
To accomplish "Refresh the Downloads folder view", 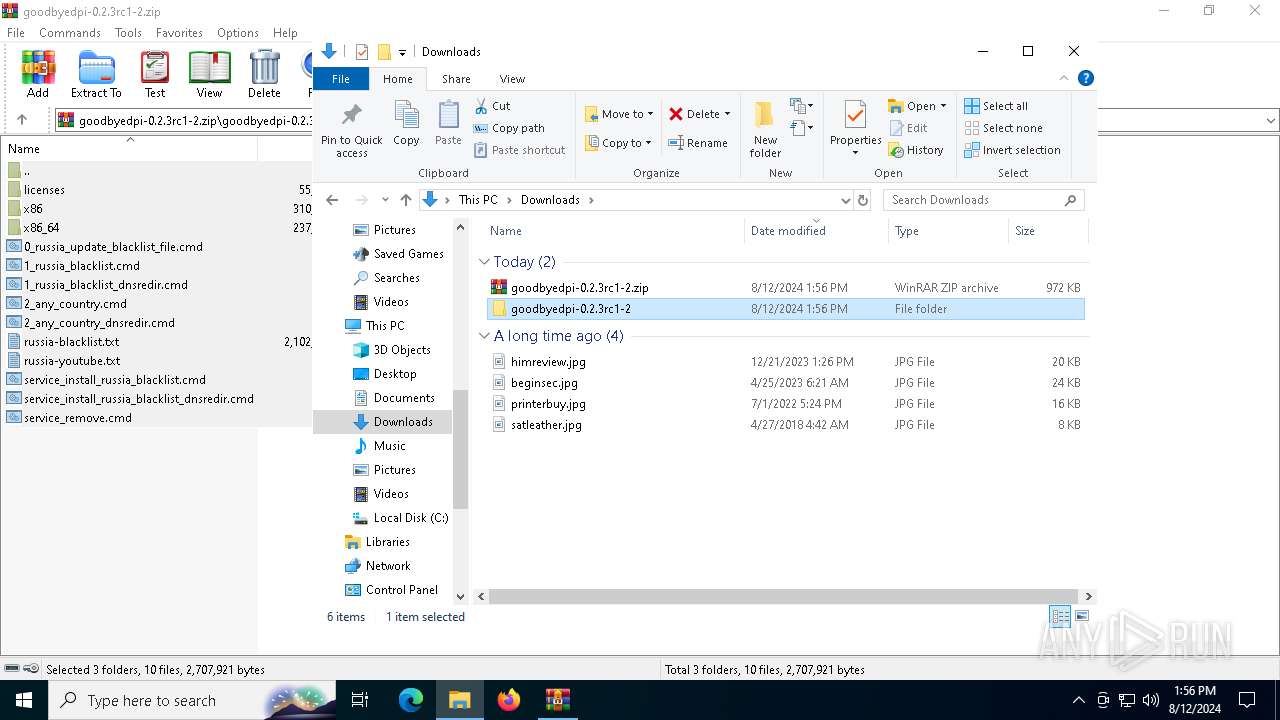I will 864,200.
